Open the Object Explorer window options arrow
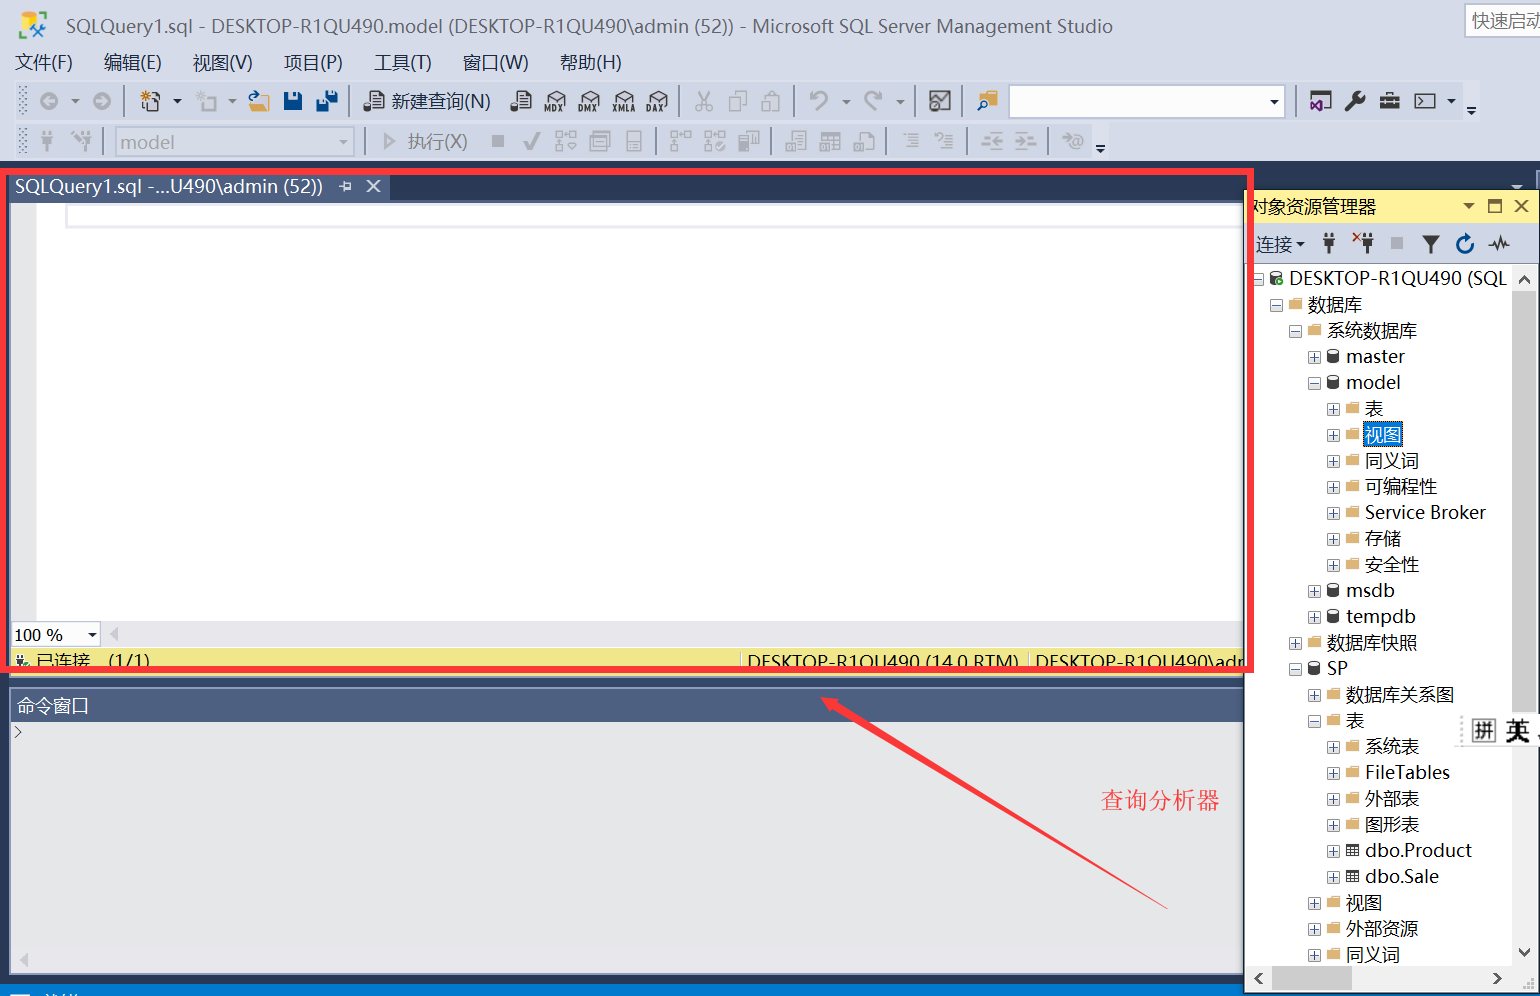Screen dimensions: 1540x996 pyautogui.click(x=1469, y=206)
